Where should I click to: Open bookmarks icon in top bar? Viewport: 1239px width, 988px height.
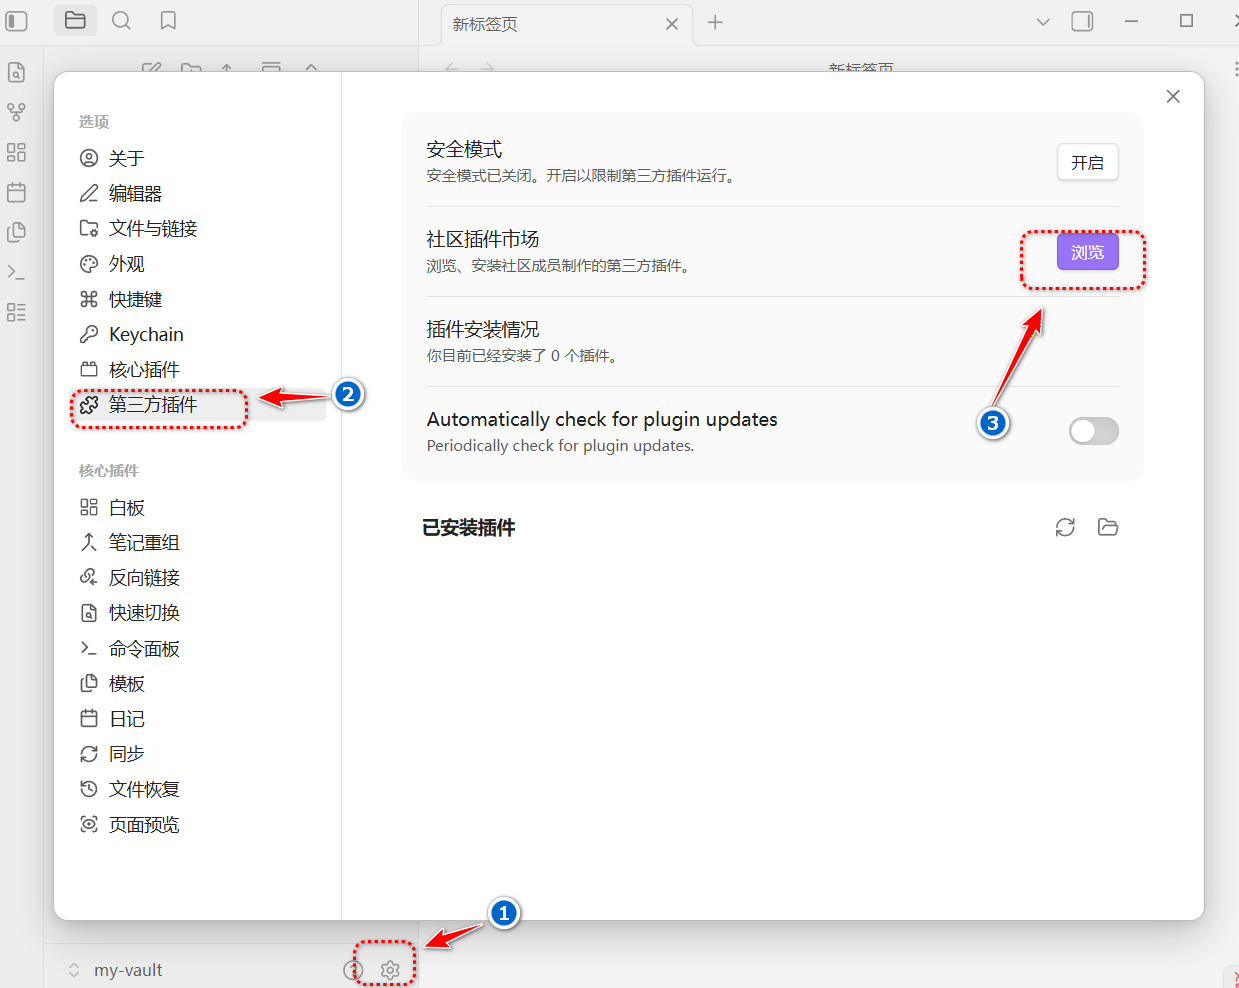(168, 21)
